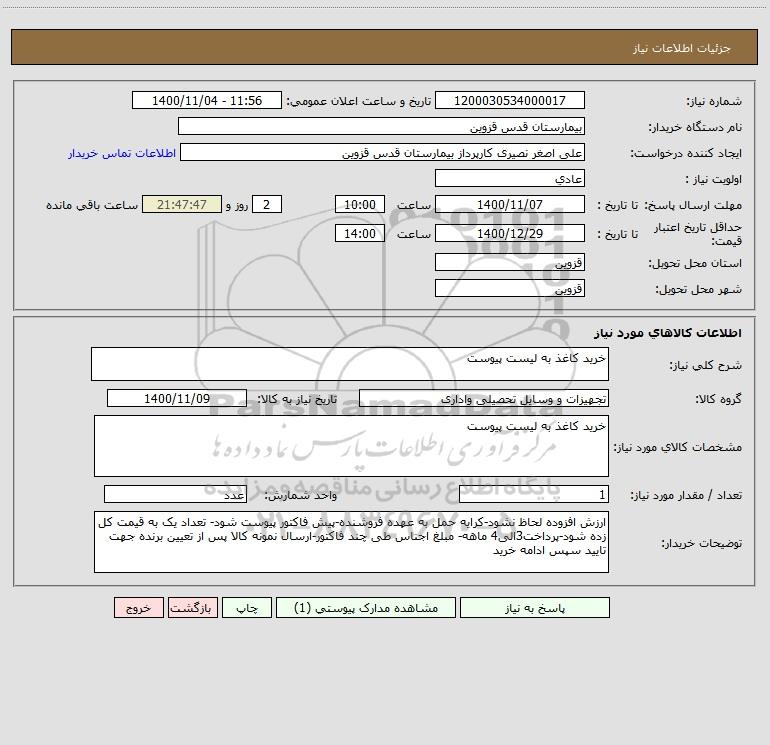Click response deadline date 1400/11/07
The image size is (770, 745).
click(x=510, y=204)
